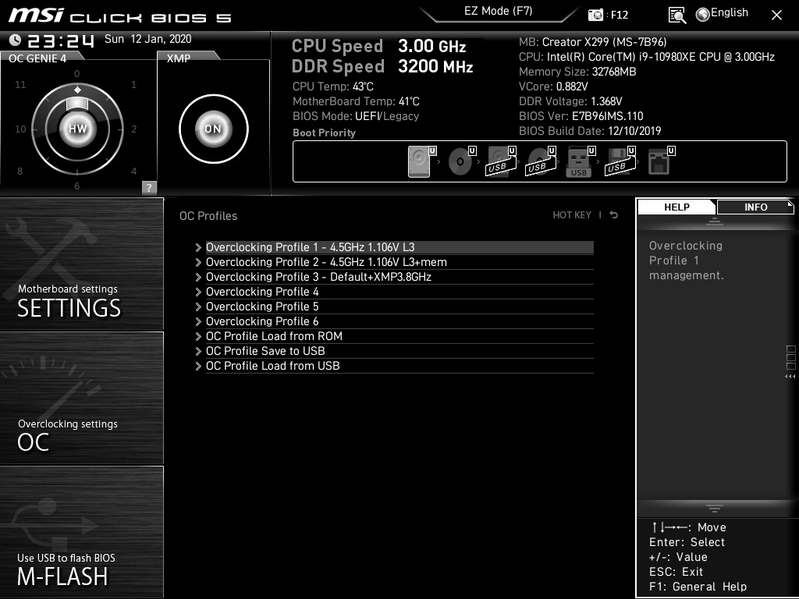Select the USB CD-ROM boot device icon
Image resolution: width=799 pixels, height=599 pixels.
(541, 161)
